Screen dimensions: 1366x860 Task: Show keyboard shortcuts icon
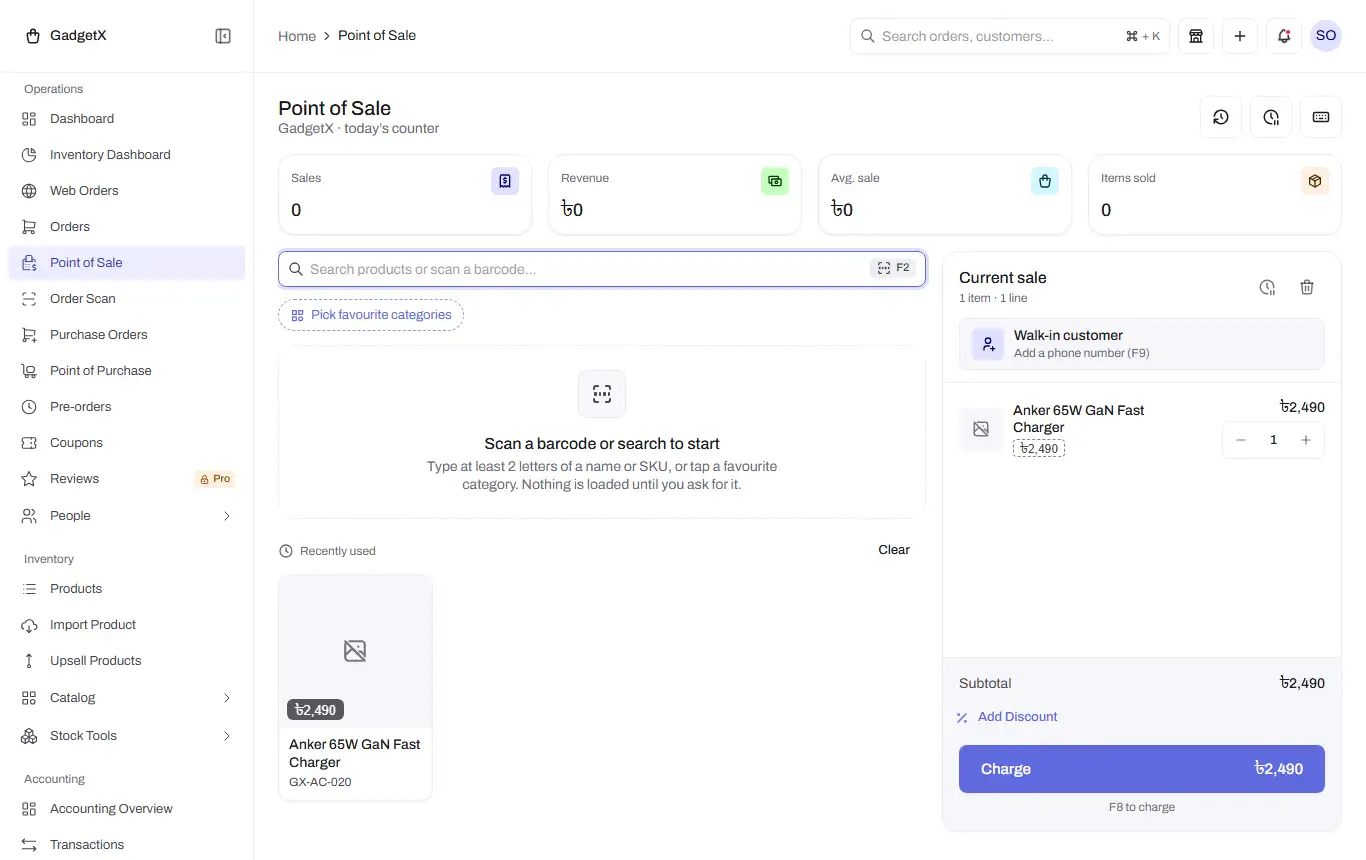pos(1321,117)
